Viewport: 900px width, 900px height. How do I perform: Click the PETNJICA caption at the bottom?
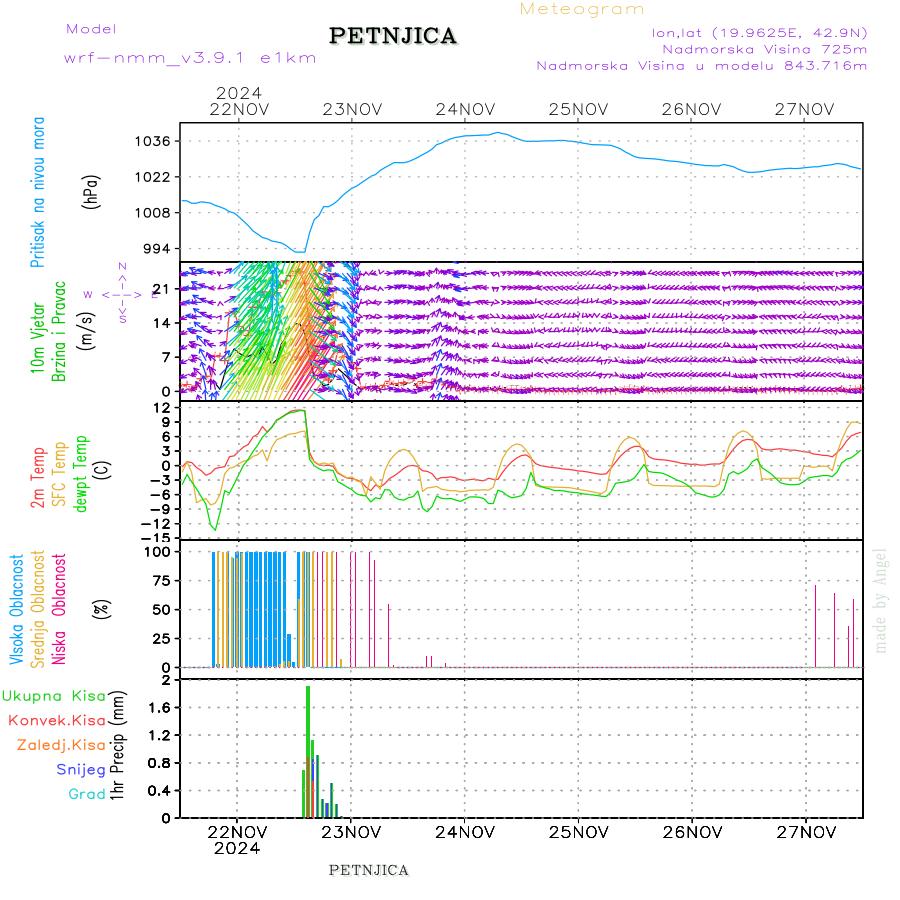coord(368,870)
